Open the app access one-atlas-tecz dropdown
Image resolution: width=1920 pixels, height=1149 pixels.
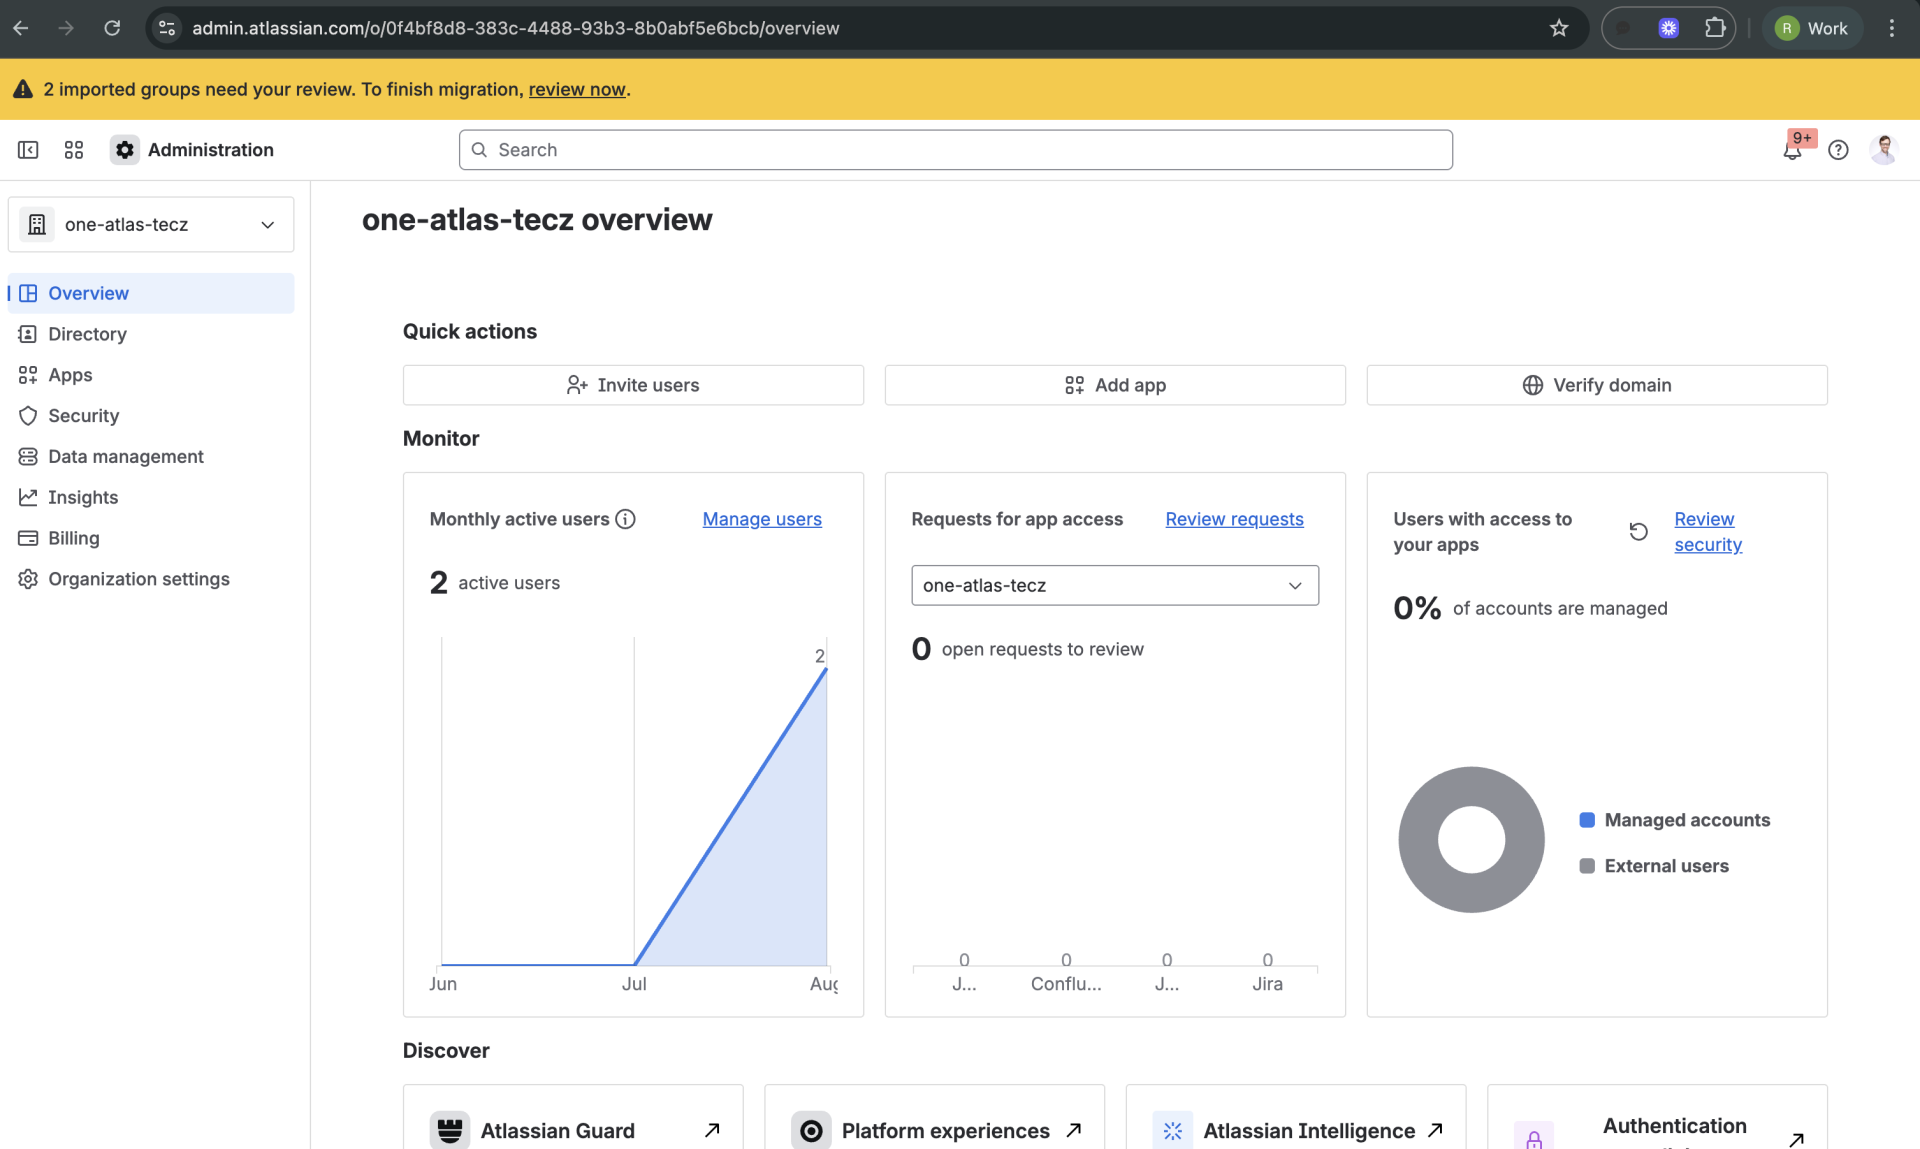coord(1114,585)
